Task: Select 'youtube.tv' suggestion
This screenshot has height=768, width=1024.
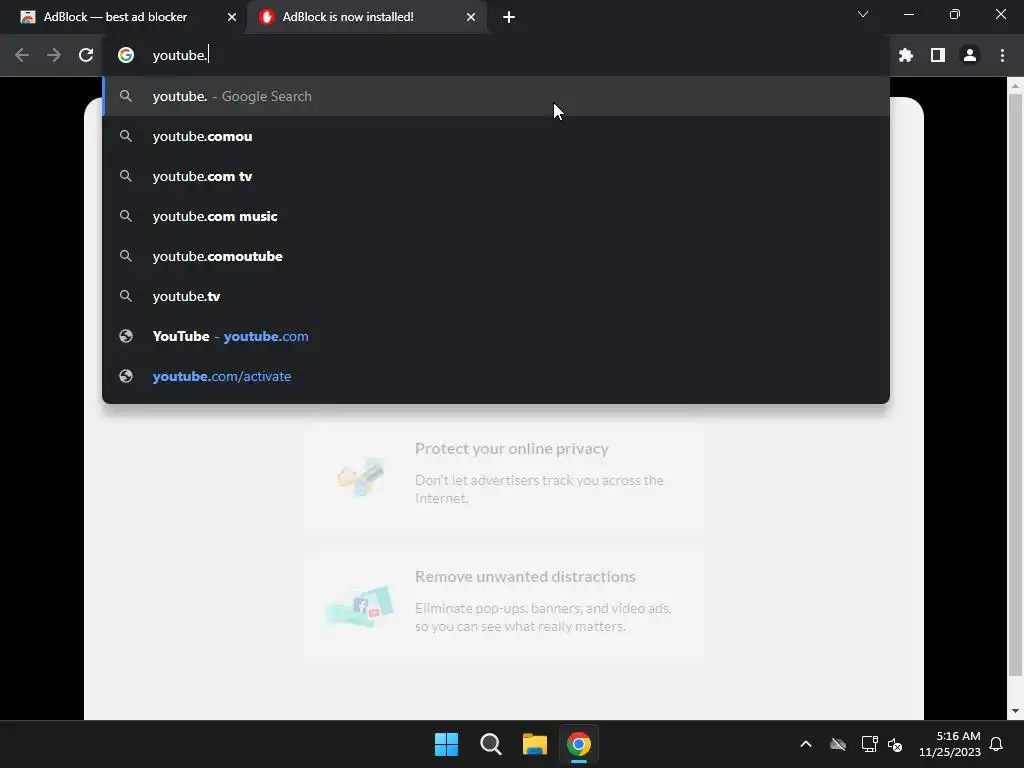Action: click(496, 296)
